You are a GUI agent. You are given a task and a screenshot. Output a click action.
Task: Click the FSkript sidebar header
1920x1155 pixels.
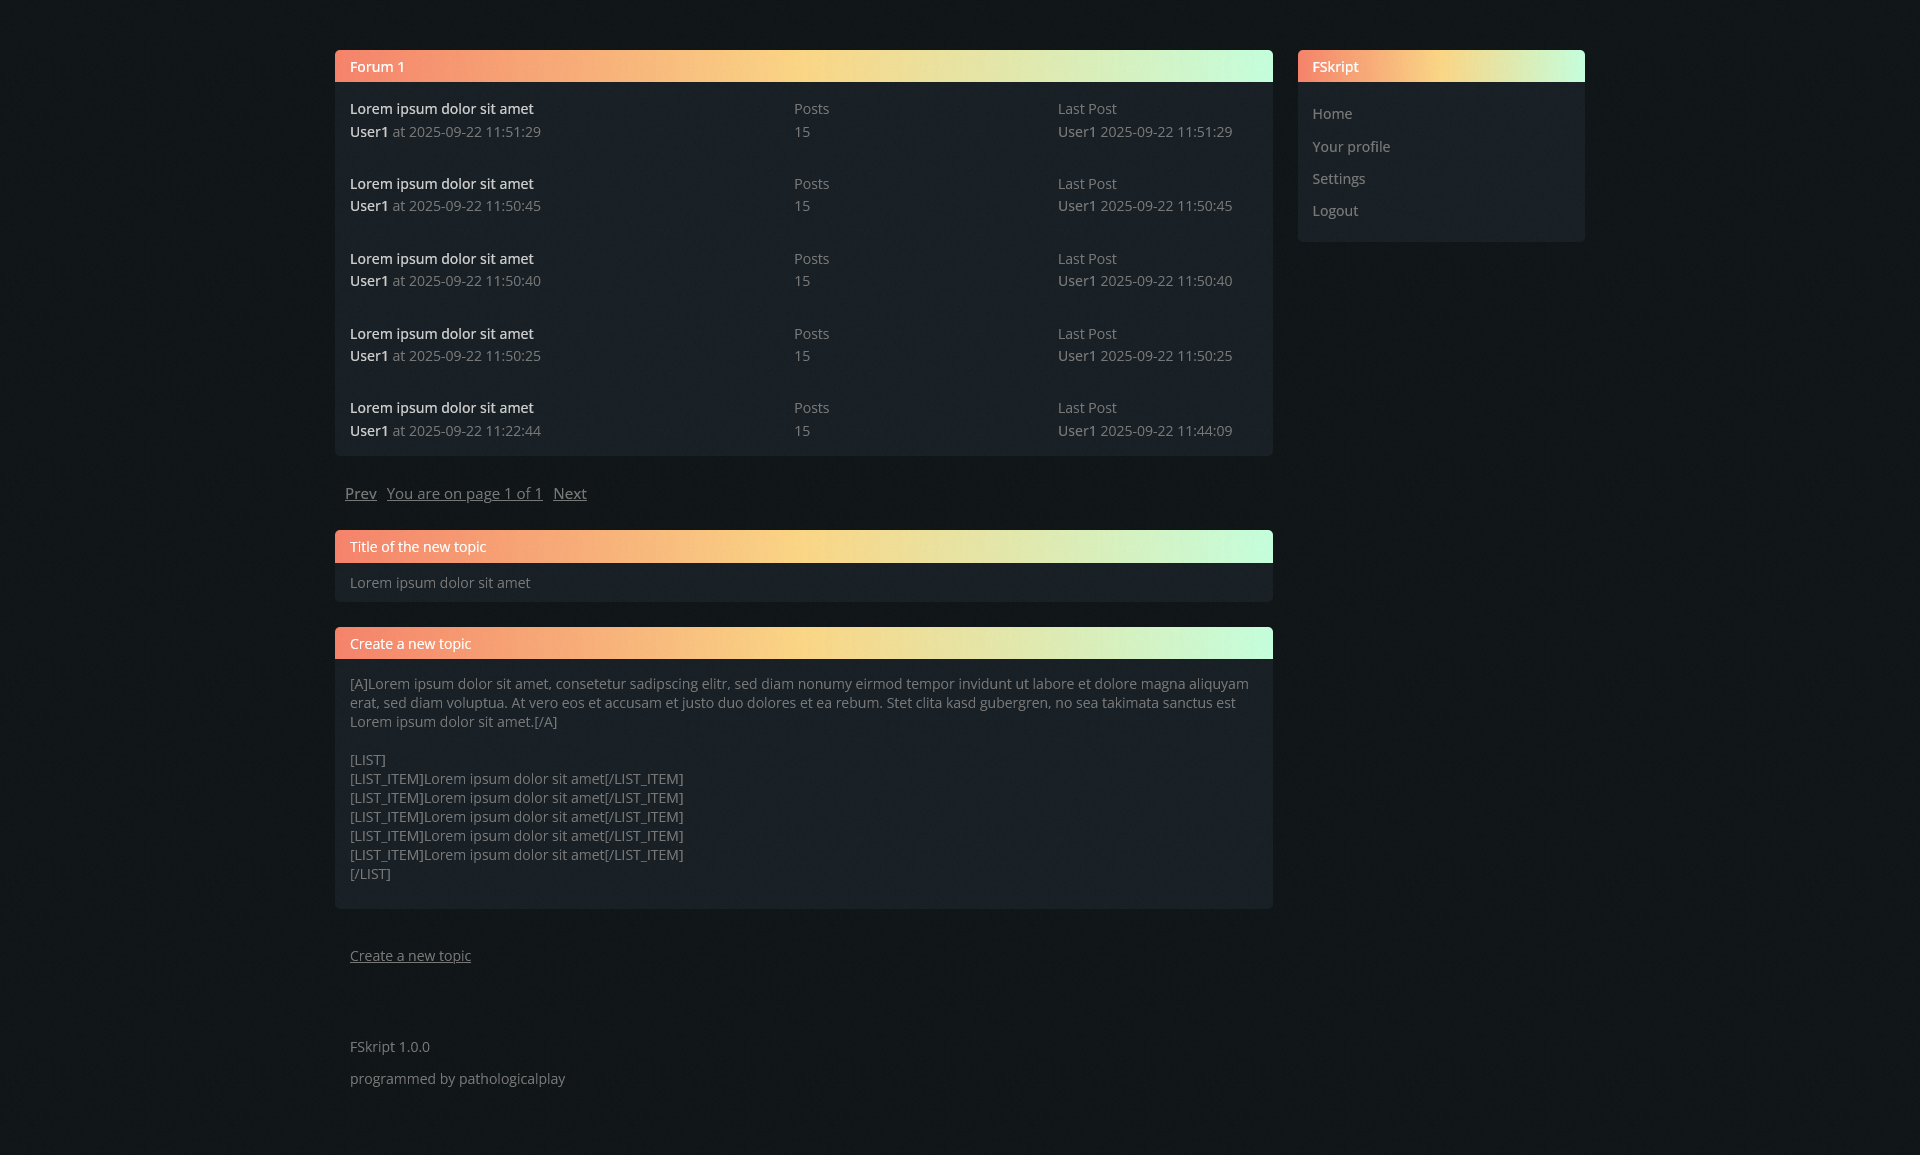(x=1440, y=67)
